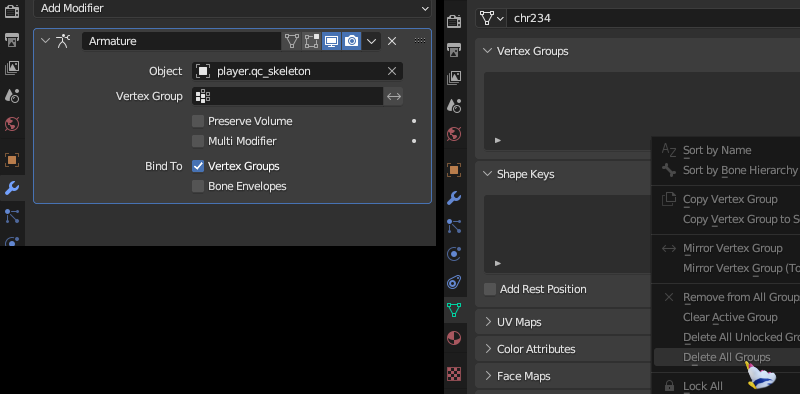Enable Multi Modifier checkbox
This screenshot has width=800, height=394.
[x=198, y=141]
